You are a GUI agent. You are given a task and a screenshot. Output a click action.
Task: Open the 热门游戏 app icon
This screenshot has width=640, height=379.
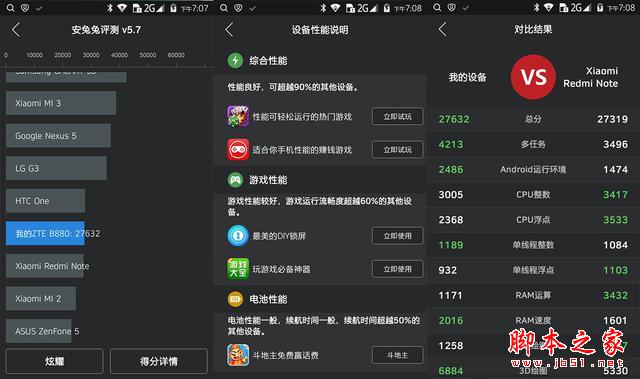tap(238, 117)
